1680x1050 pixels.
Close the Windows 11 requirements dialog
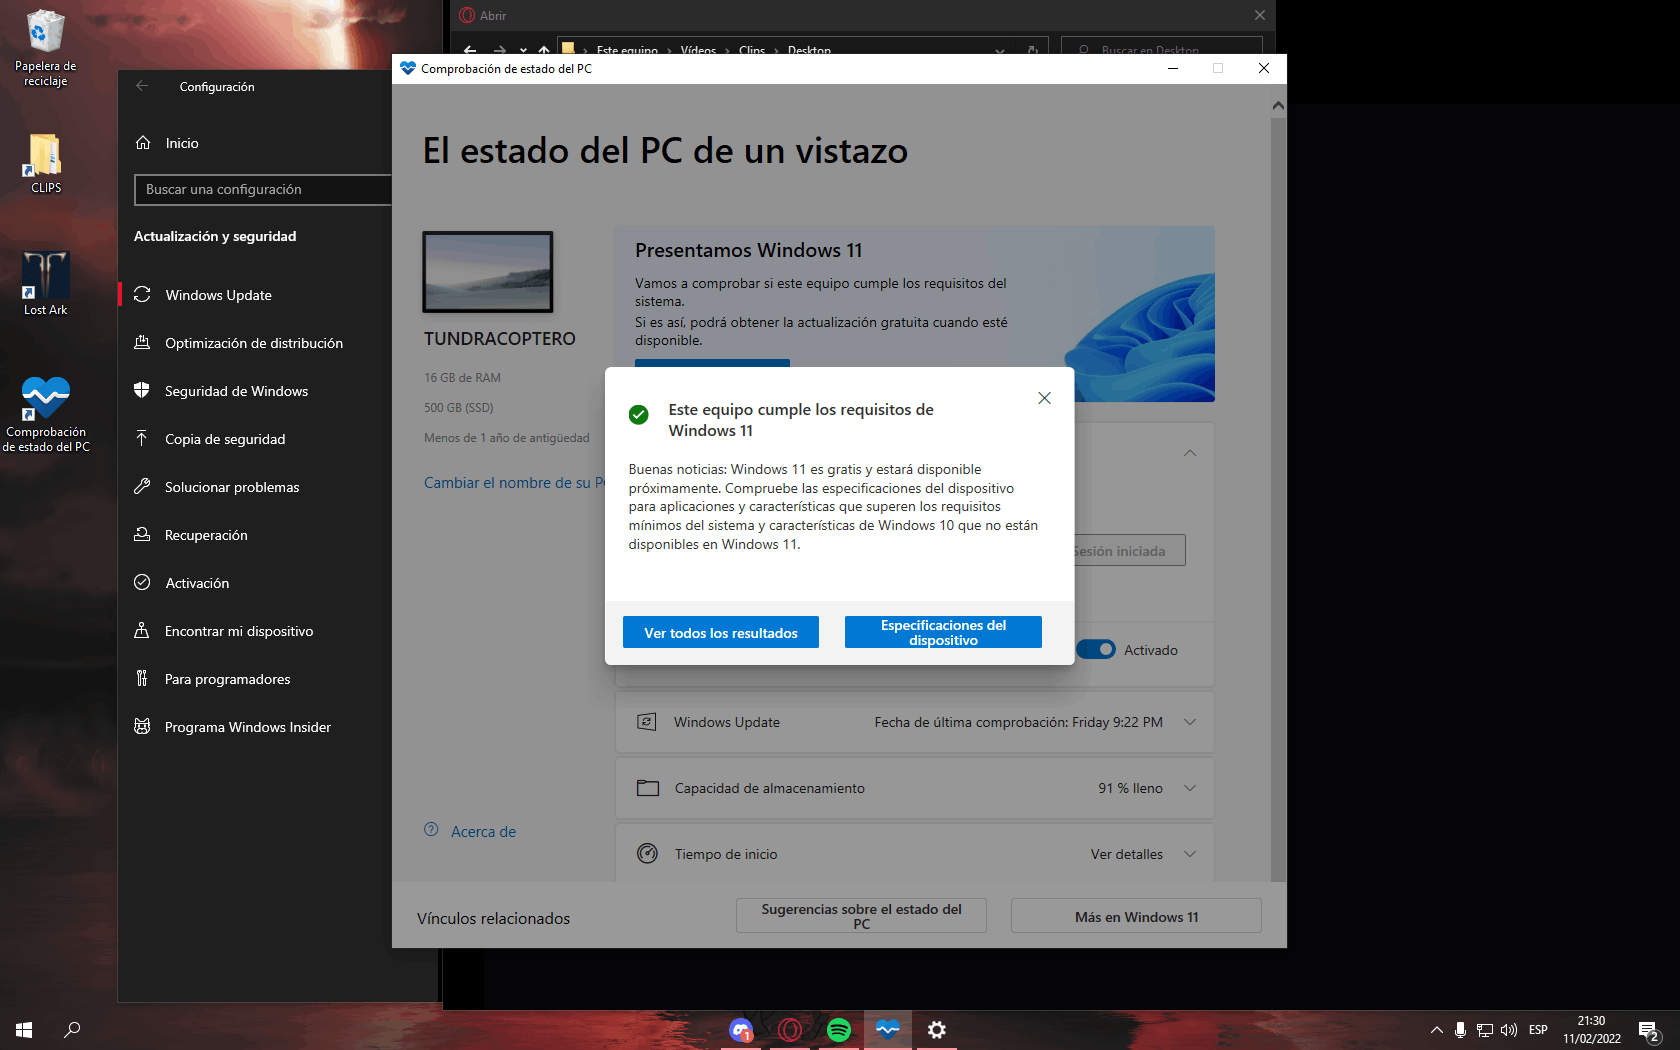(x=1044, y=398)
